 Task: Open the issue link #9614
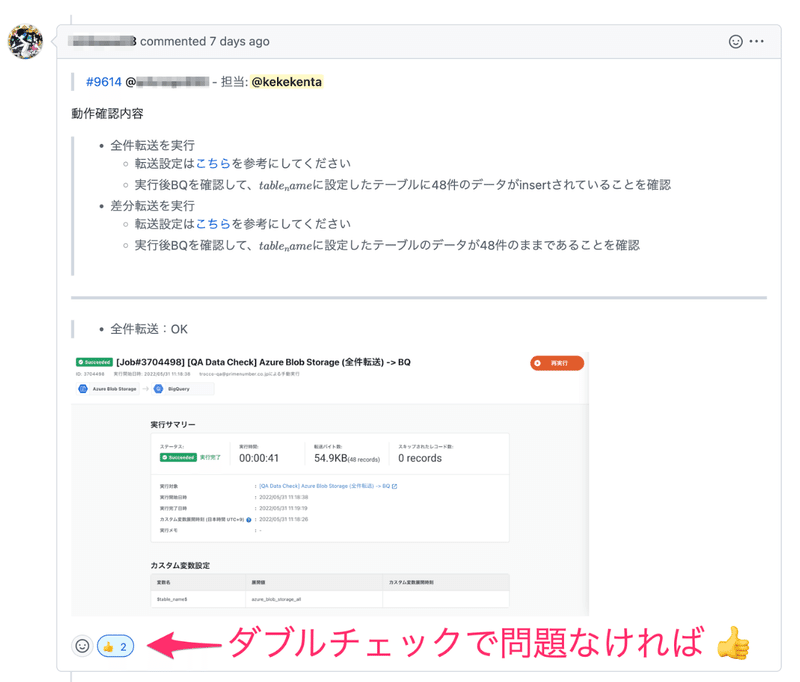point(104,82)
